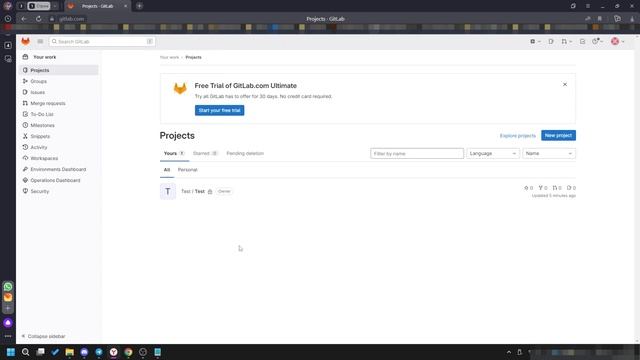Select the All sub-tab
640x360 pixels.
pos(167,170)
